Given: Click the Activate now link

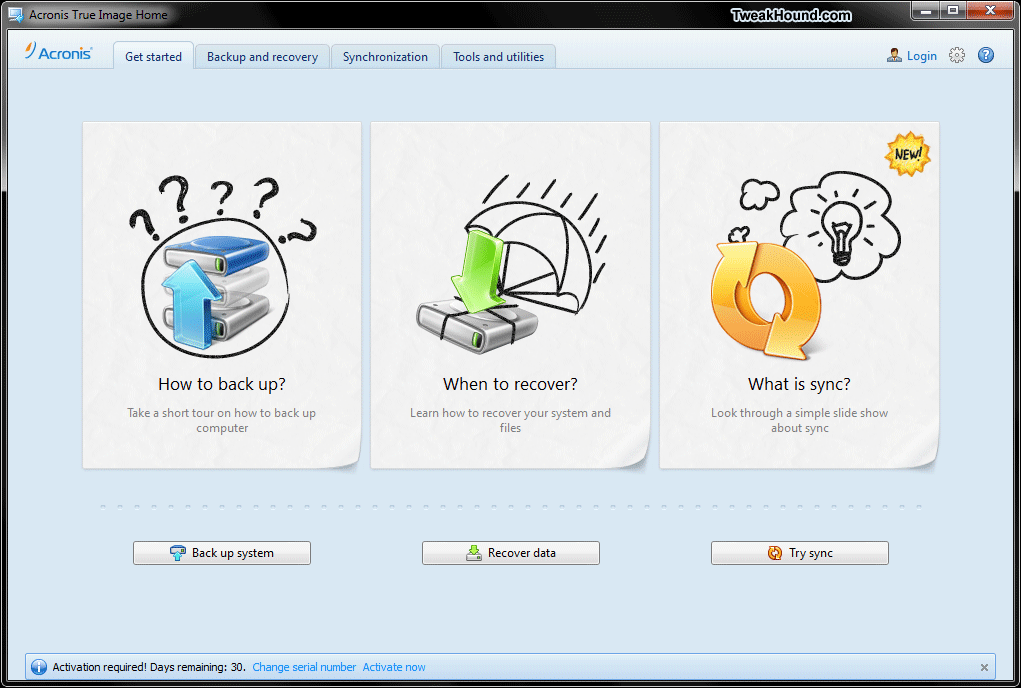Looking at the screenshot, I should click(x=394, y=667).
